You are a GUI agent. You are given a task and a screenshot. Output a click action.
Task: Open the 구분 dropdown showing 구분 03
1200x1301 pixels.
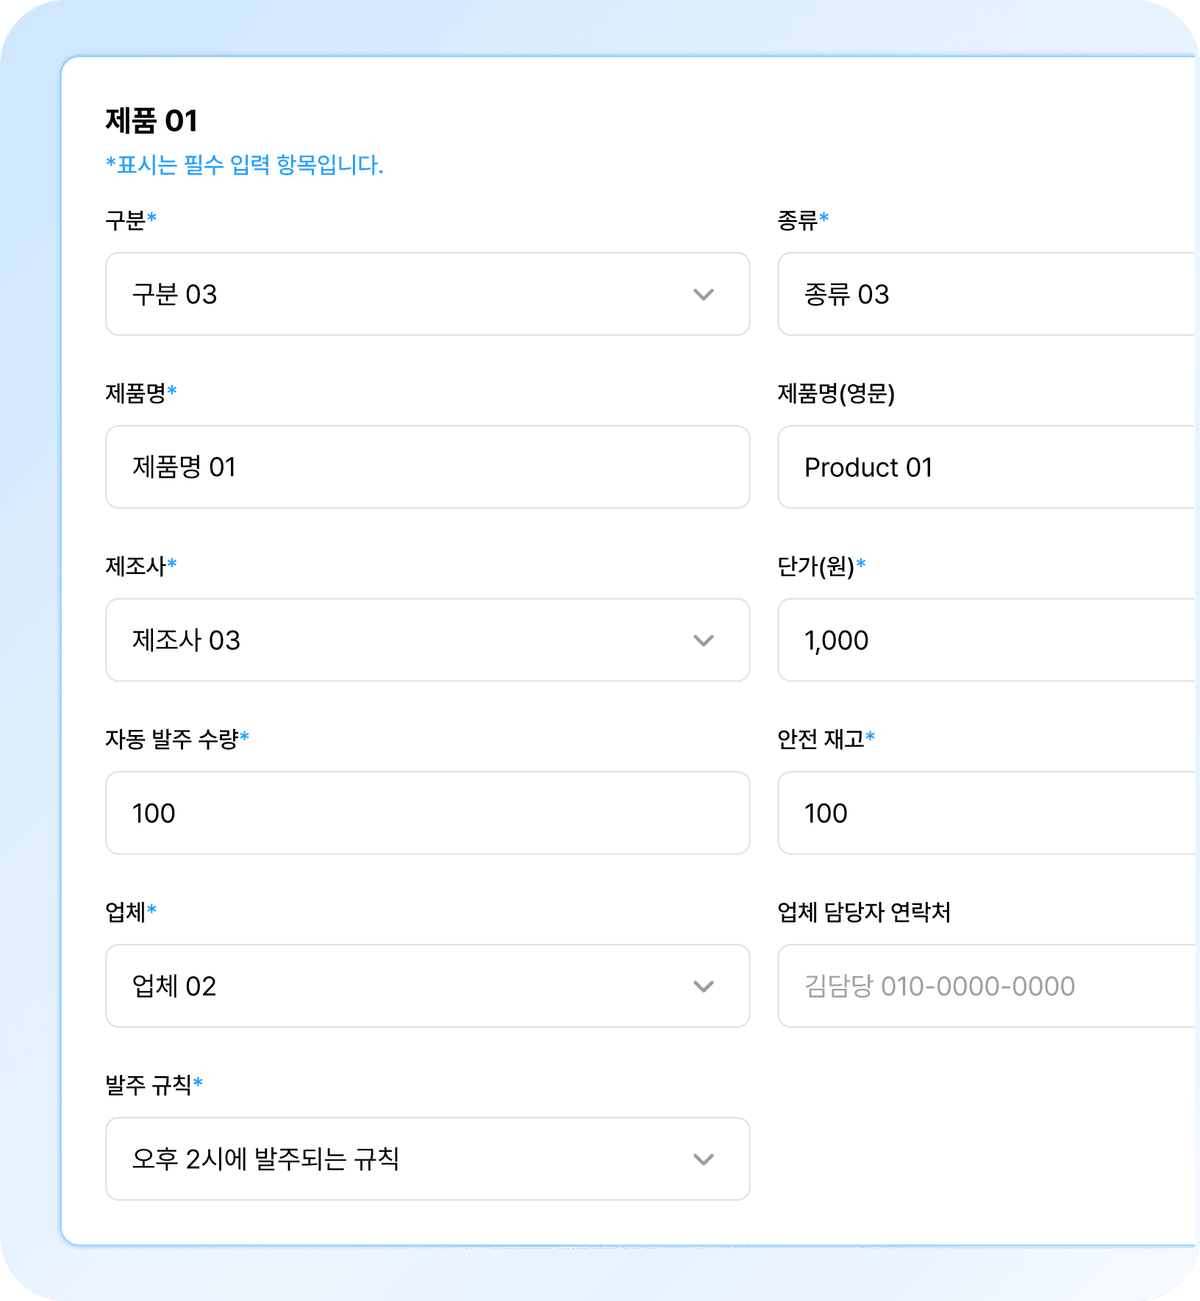pos(428,294)
